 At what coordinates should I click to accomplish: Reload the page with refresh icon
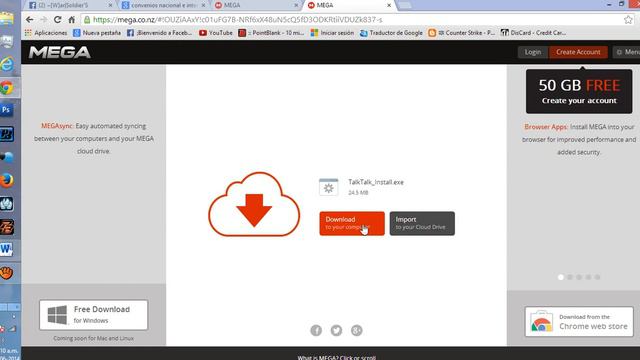58,20
